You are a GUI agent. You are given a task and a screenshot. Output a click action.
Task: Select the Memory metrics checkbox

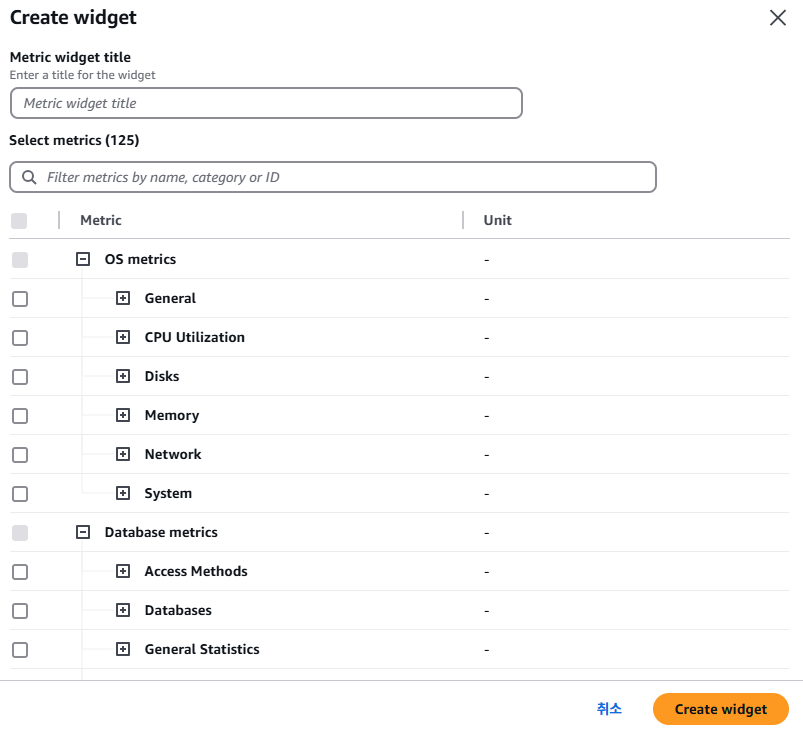[x=20, y=416]
